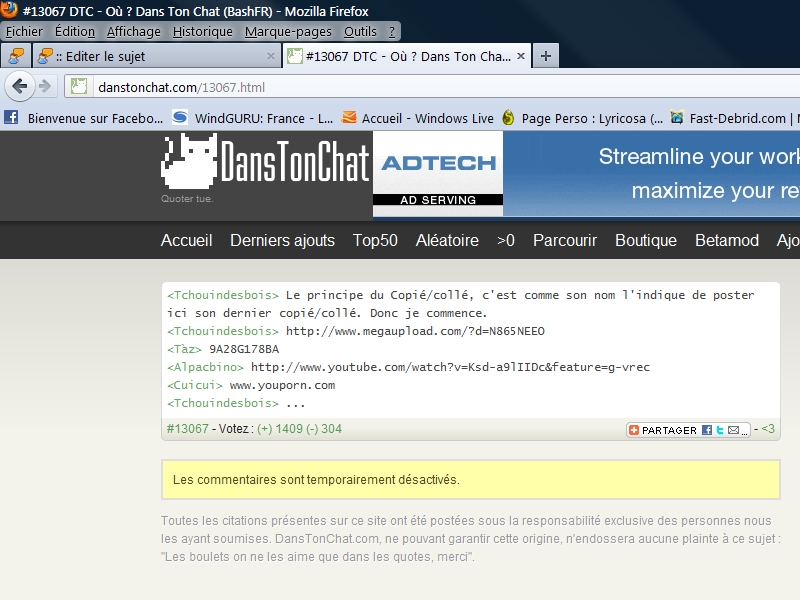Close the '#13067 DTC' tab

point(521,56)
